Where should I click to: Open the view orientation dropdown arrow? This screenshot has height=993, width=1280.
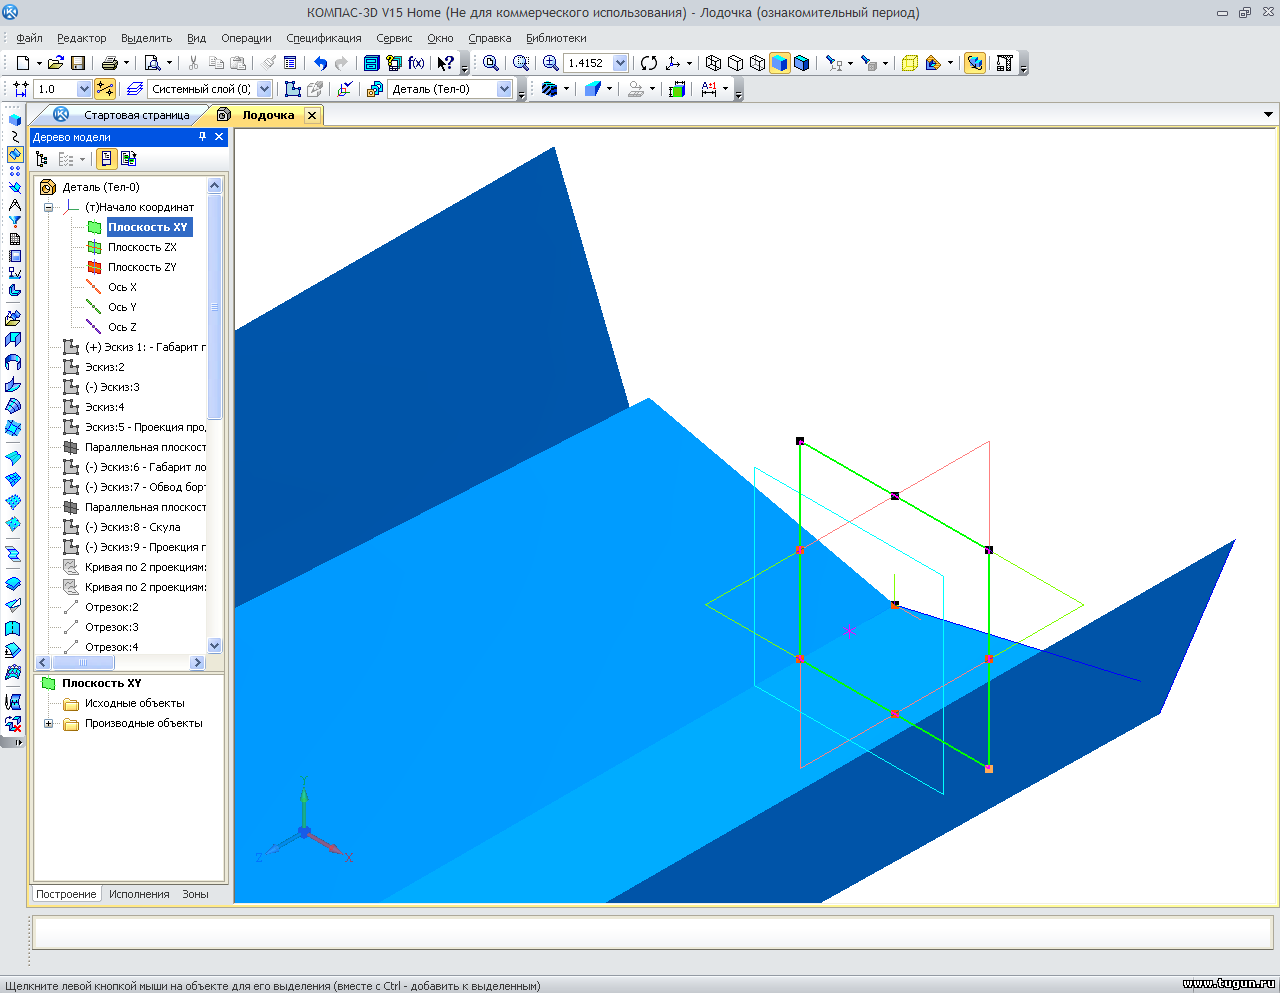click(x=689, y=63)
